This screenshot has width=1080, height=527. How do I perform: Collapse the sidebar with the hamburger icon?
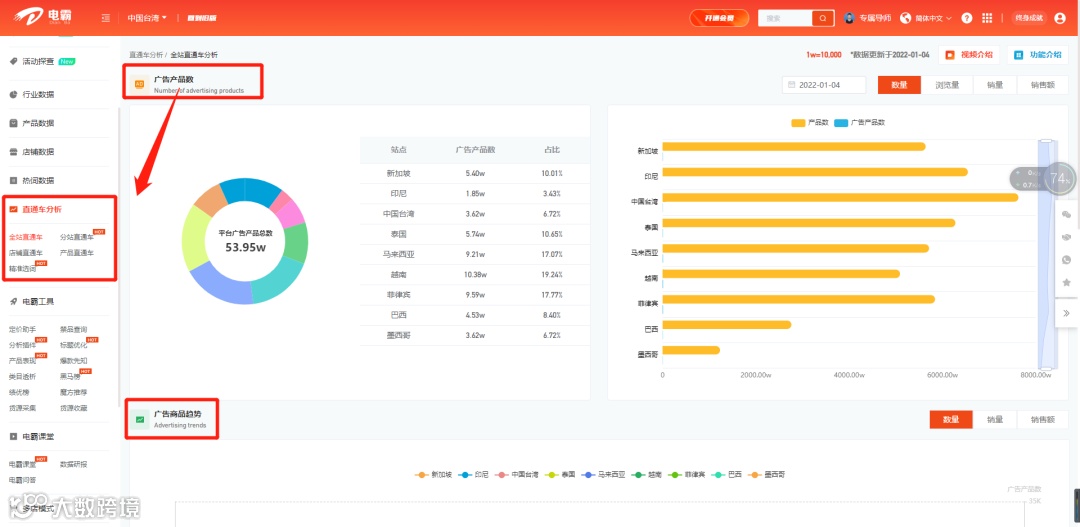105,18
